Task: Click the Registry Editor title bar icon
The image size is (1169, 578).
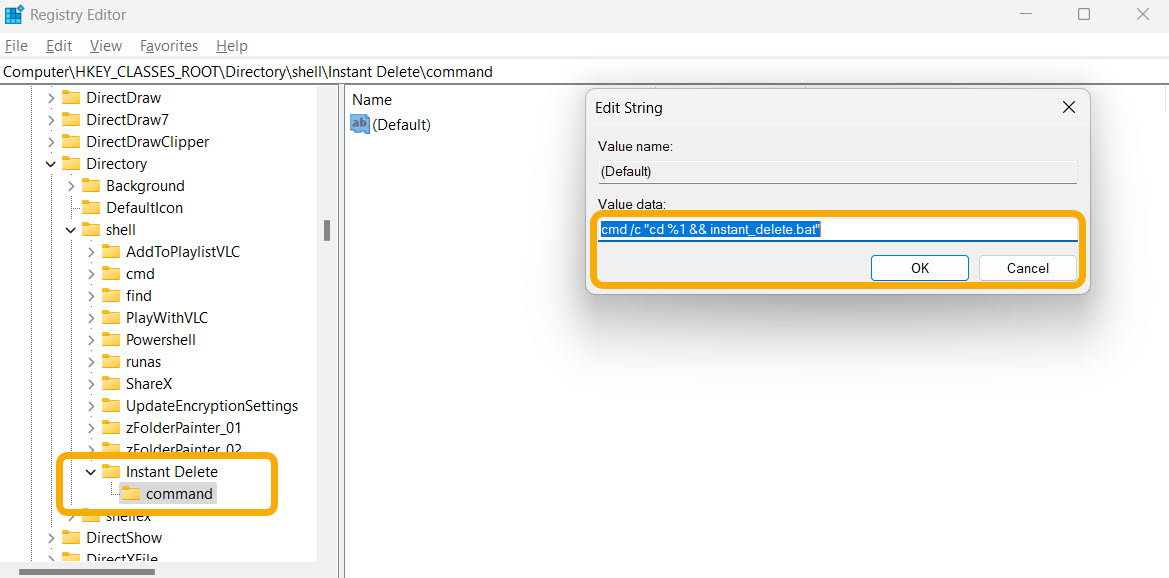Action: (14, 14)
